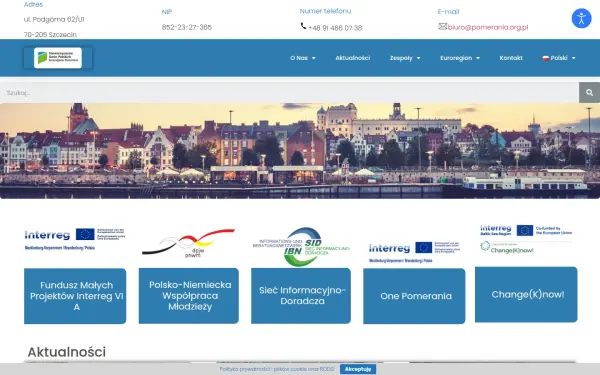The width and height of the screenshot is (600, 375).
Task: Click the search magnifier button
Action: click(589, 92)
